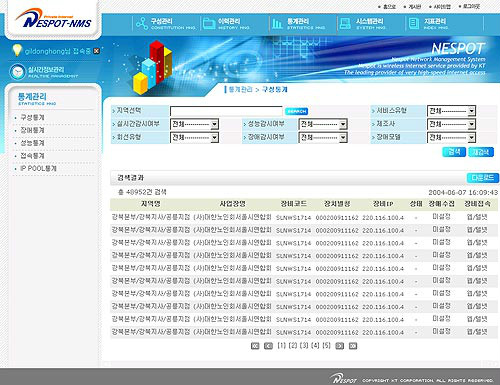This screenshot has width=500, height=385.
Task: Click the 장비접속 column header
Action: [477, 204]
